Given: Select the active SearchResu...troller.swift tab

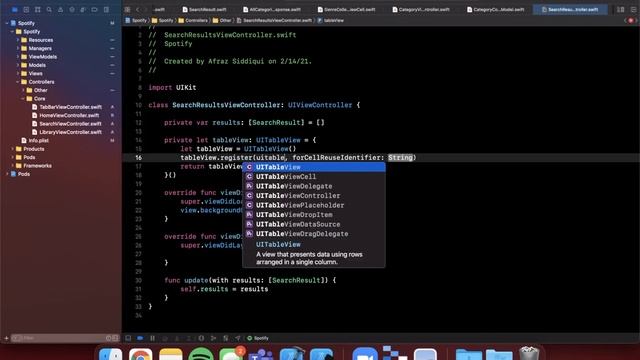Looking at the screenshot, I should 570,9.
